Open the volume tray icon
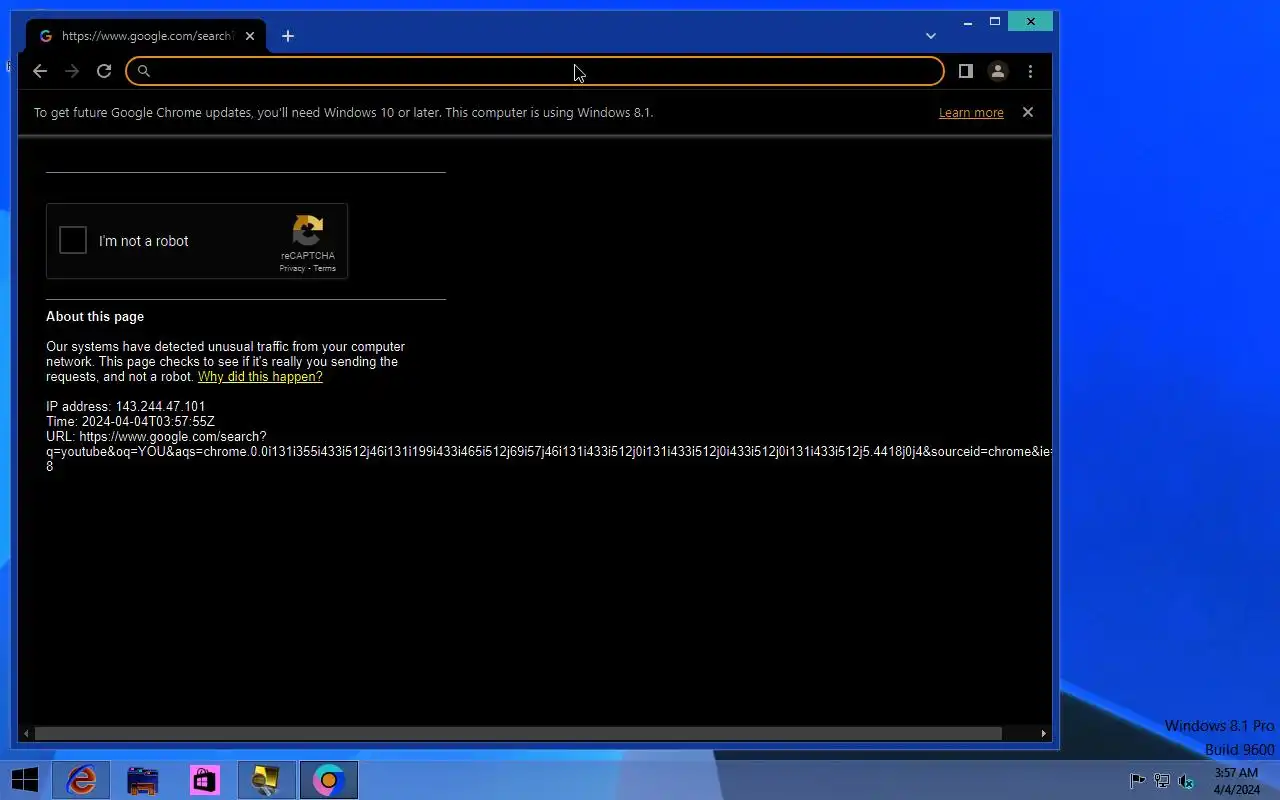 [x=1186, y=781]
